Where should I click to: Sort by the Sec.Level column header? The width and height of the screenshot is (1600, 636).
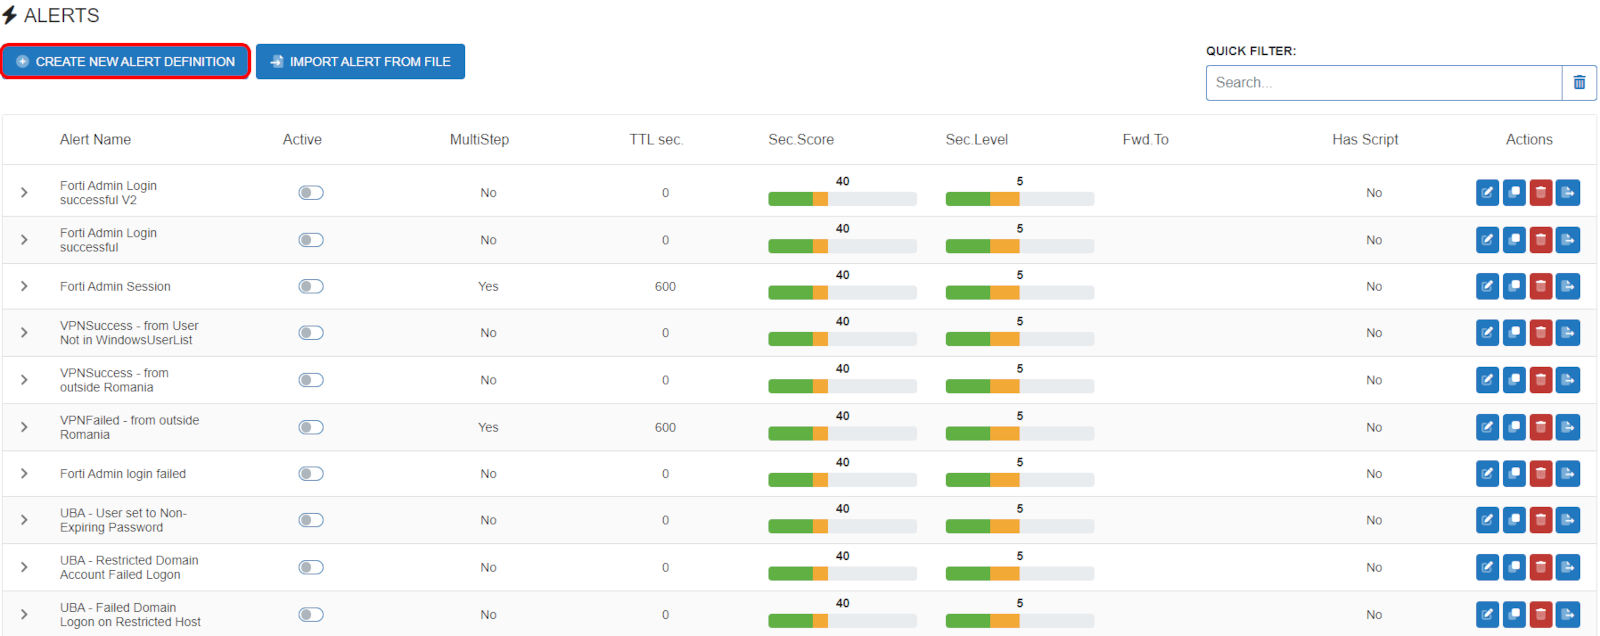click(977, 140)
